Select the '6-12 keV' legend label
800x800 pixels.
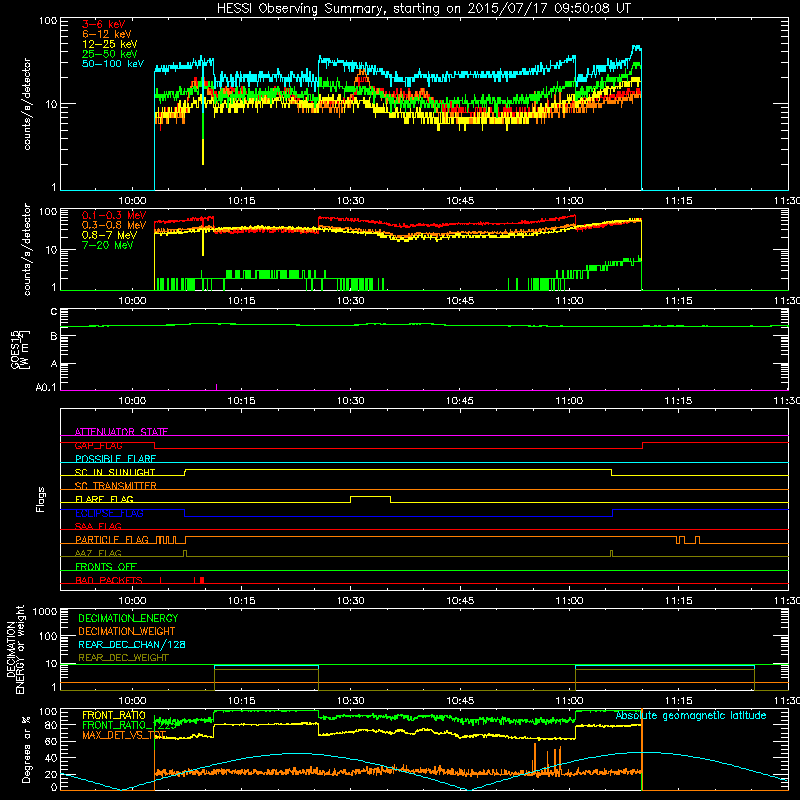[107, 34]
